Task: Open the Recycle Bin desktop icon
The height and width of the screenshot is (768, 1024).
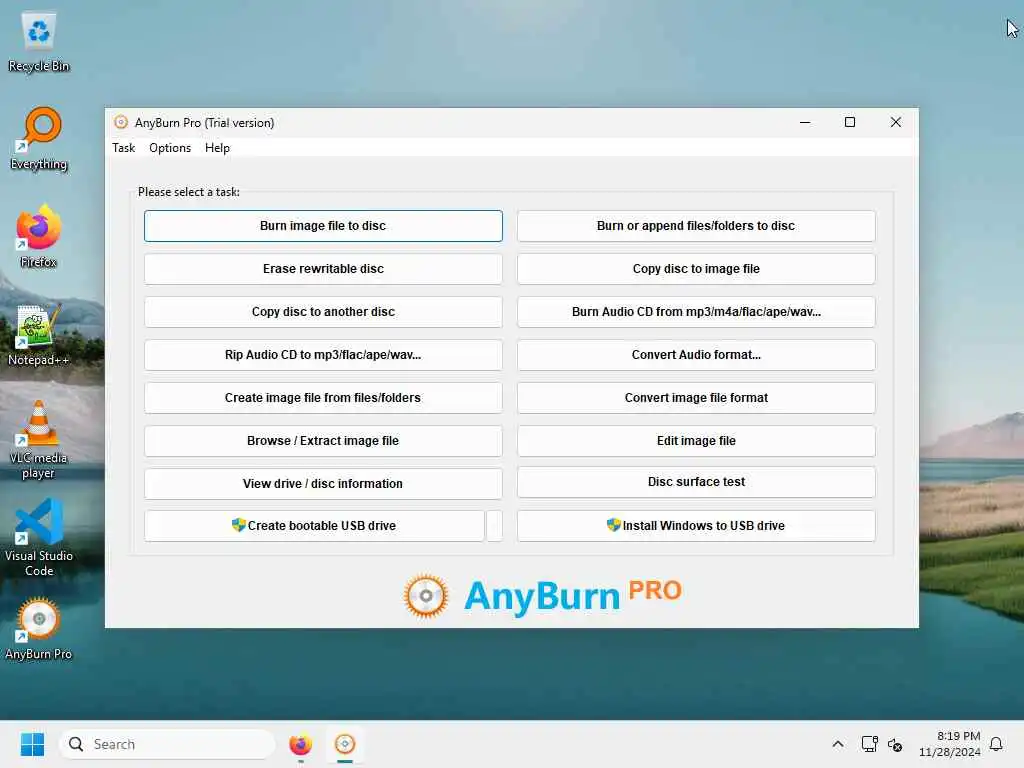Action: click(x=39, y=42)
